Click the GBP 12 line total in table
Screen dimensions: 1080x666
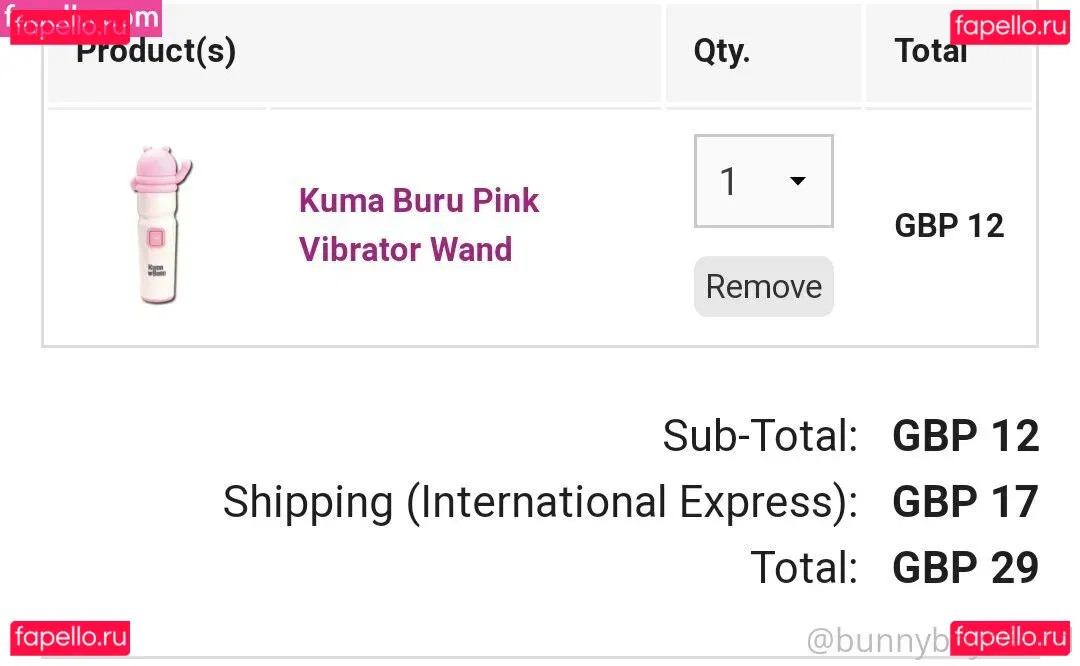tap(948, 226)
